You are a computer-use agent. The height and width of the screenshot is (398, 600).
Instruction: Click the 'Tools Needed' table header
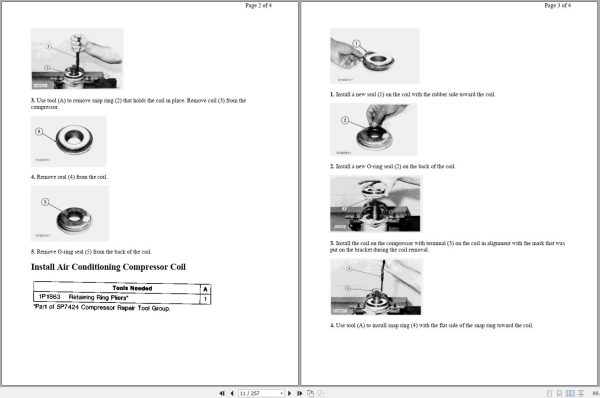[x=132, y=288]
